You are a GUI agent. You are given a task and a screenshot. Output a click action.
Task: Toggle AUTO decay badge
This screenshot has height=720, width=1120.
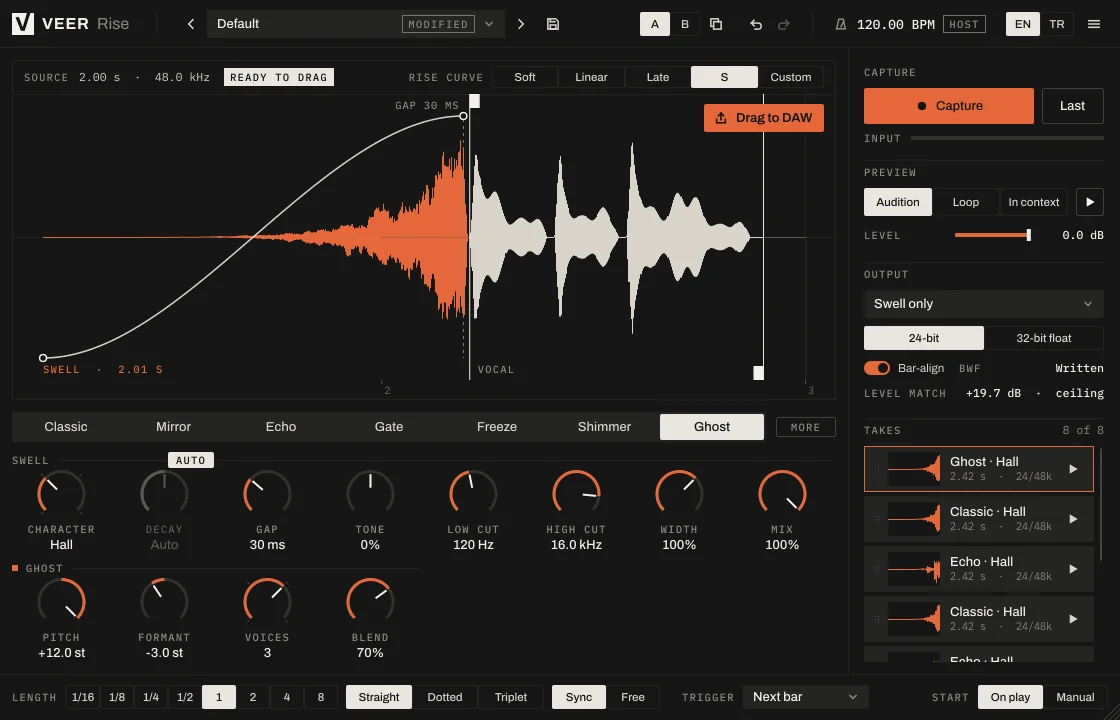click(x=191, y=461)
